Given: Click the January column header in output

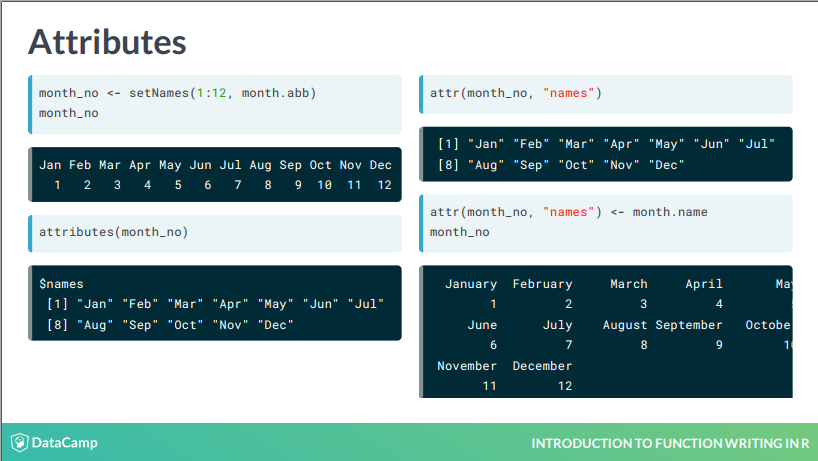Looking at the screenshot, I should click(x=471, y=284).
